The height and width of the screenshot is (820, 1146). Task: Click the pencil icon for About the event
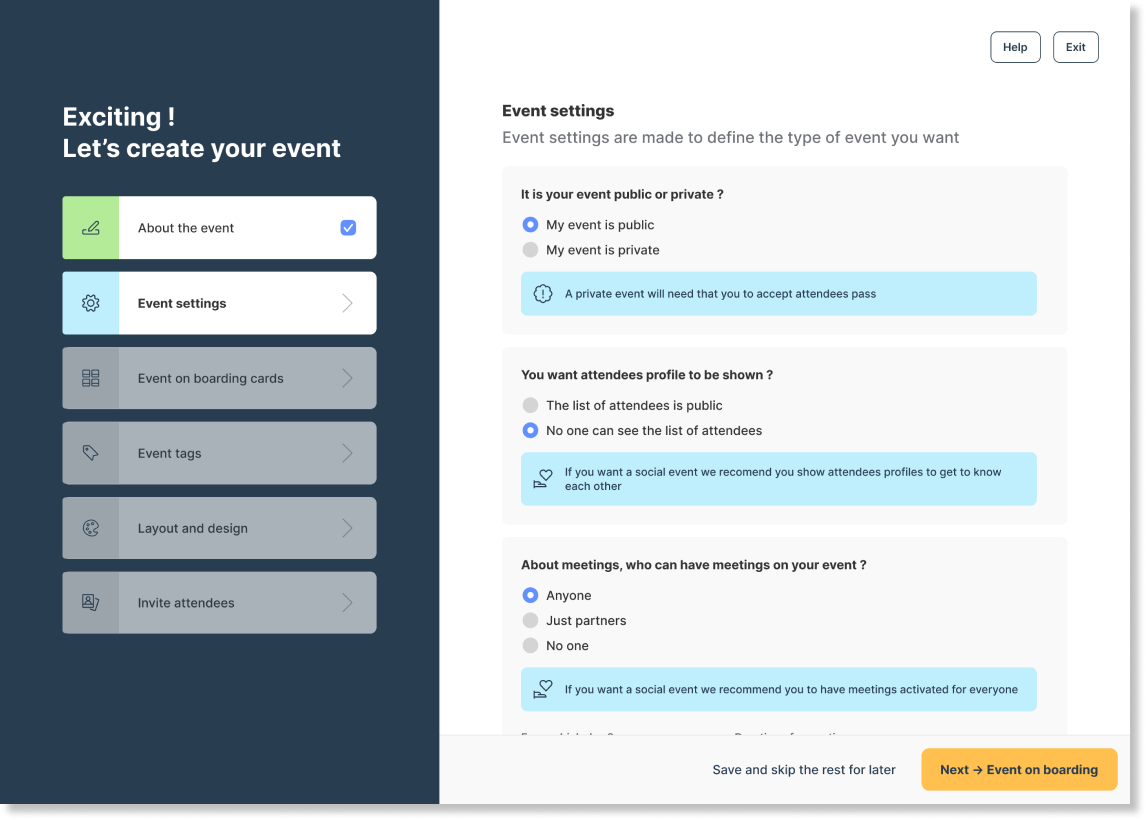click(x=91, y=228)
